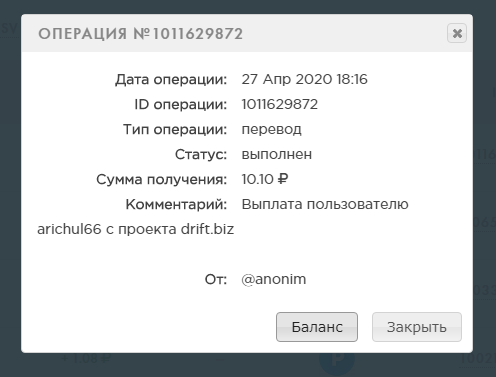Screen dimensions: 496x377
Task: Click the Закрыть button
Action: click(x=417, y=327)
